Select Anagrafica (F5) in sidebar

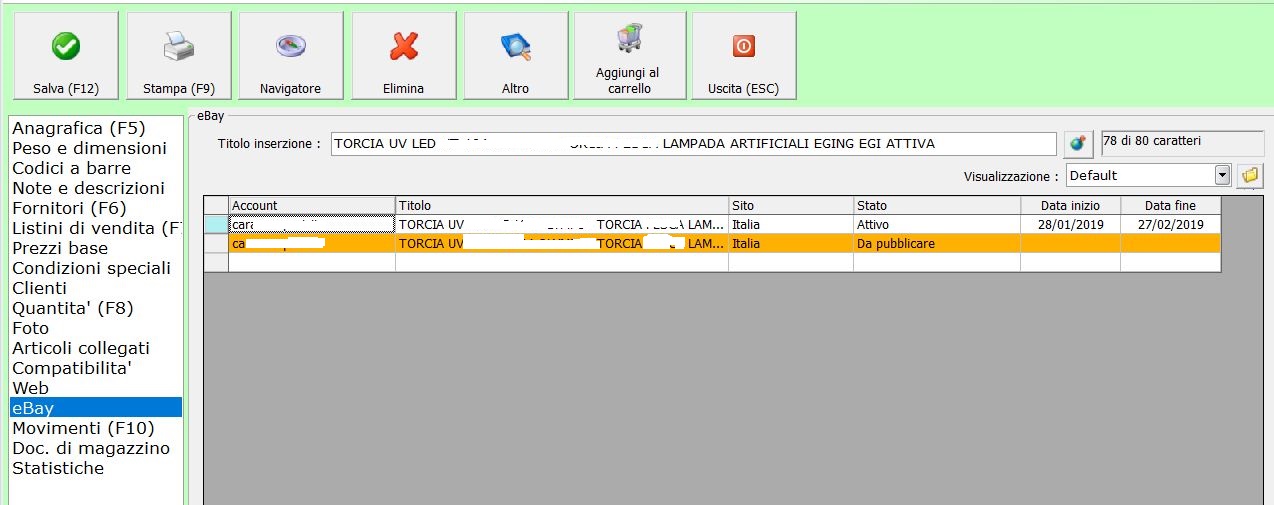click(78, 128)
